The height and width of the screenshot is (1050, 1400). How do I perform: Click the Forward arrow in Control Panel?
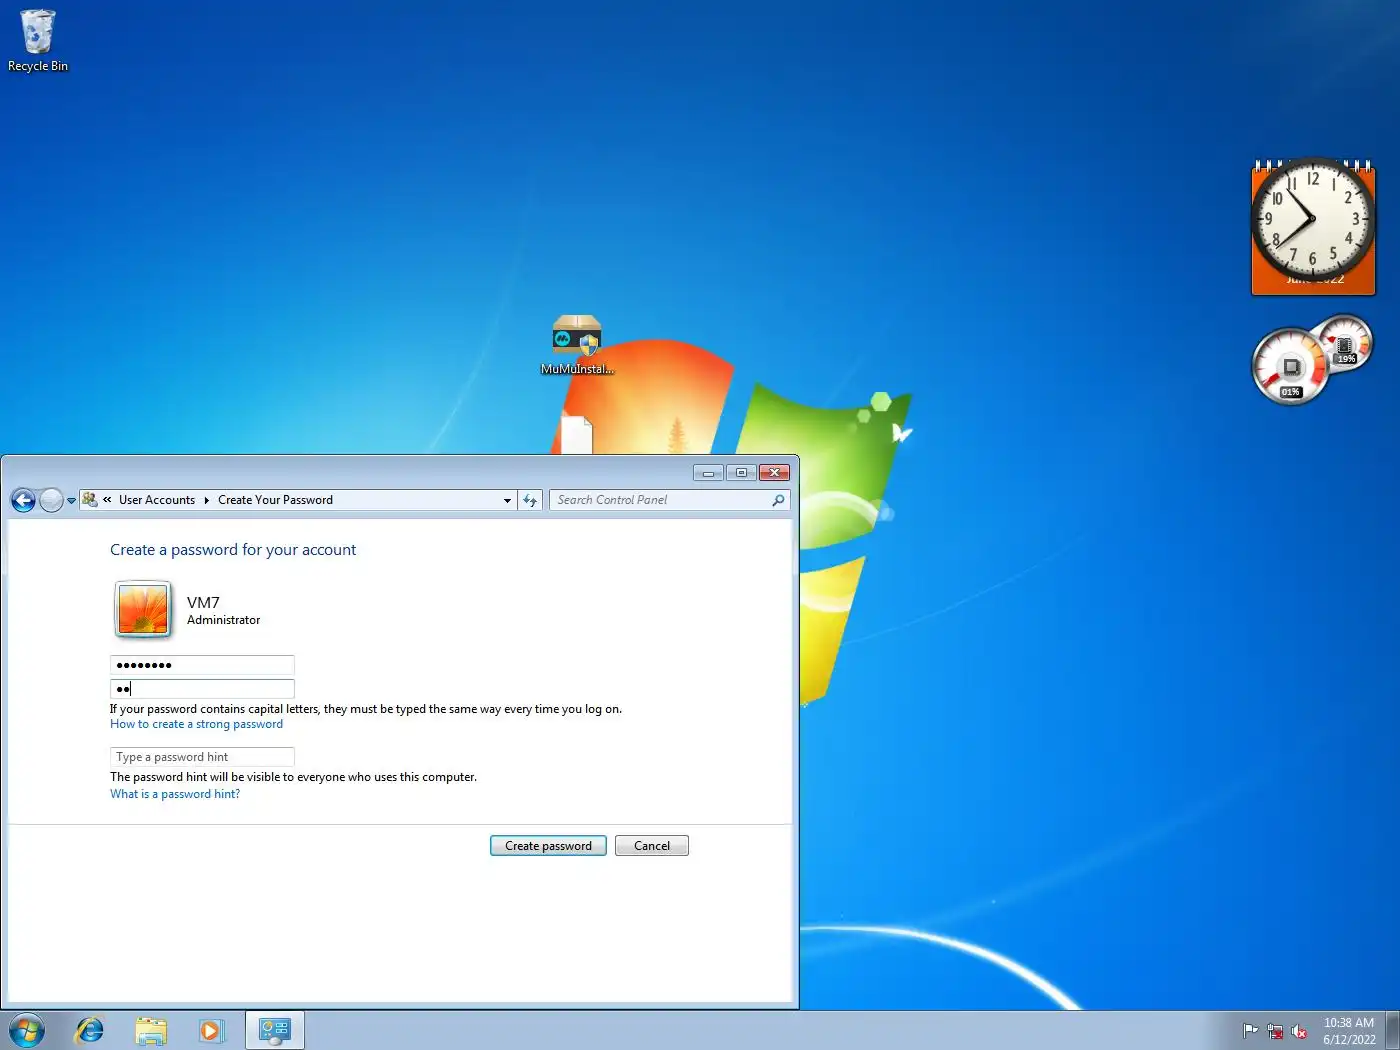coord(51,500)
